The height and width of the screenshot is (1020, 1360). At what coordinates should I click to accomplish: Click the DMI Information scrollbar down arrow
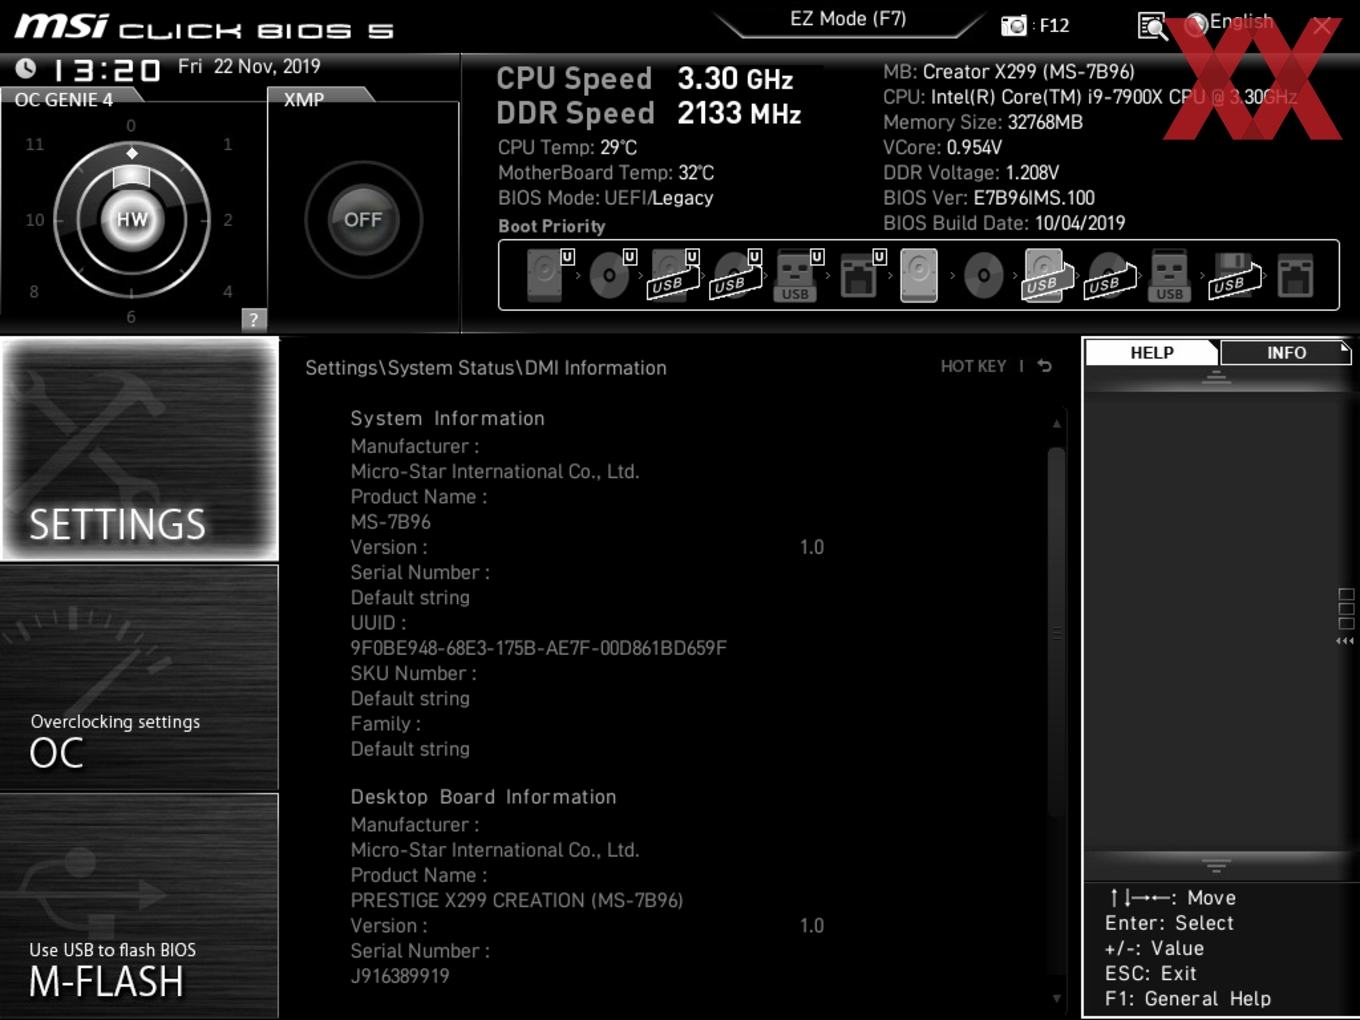pos(1056,998)
